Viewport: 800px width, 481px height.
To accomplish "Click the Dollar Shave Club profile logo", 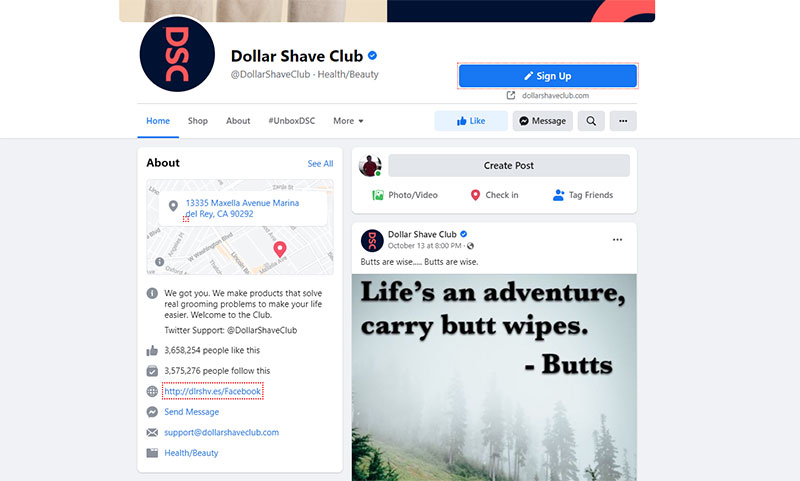I will coord(177,54).
